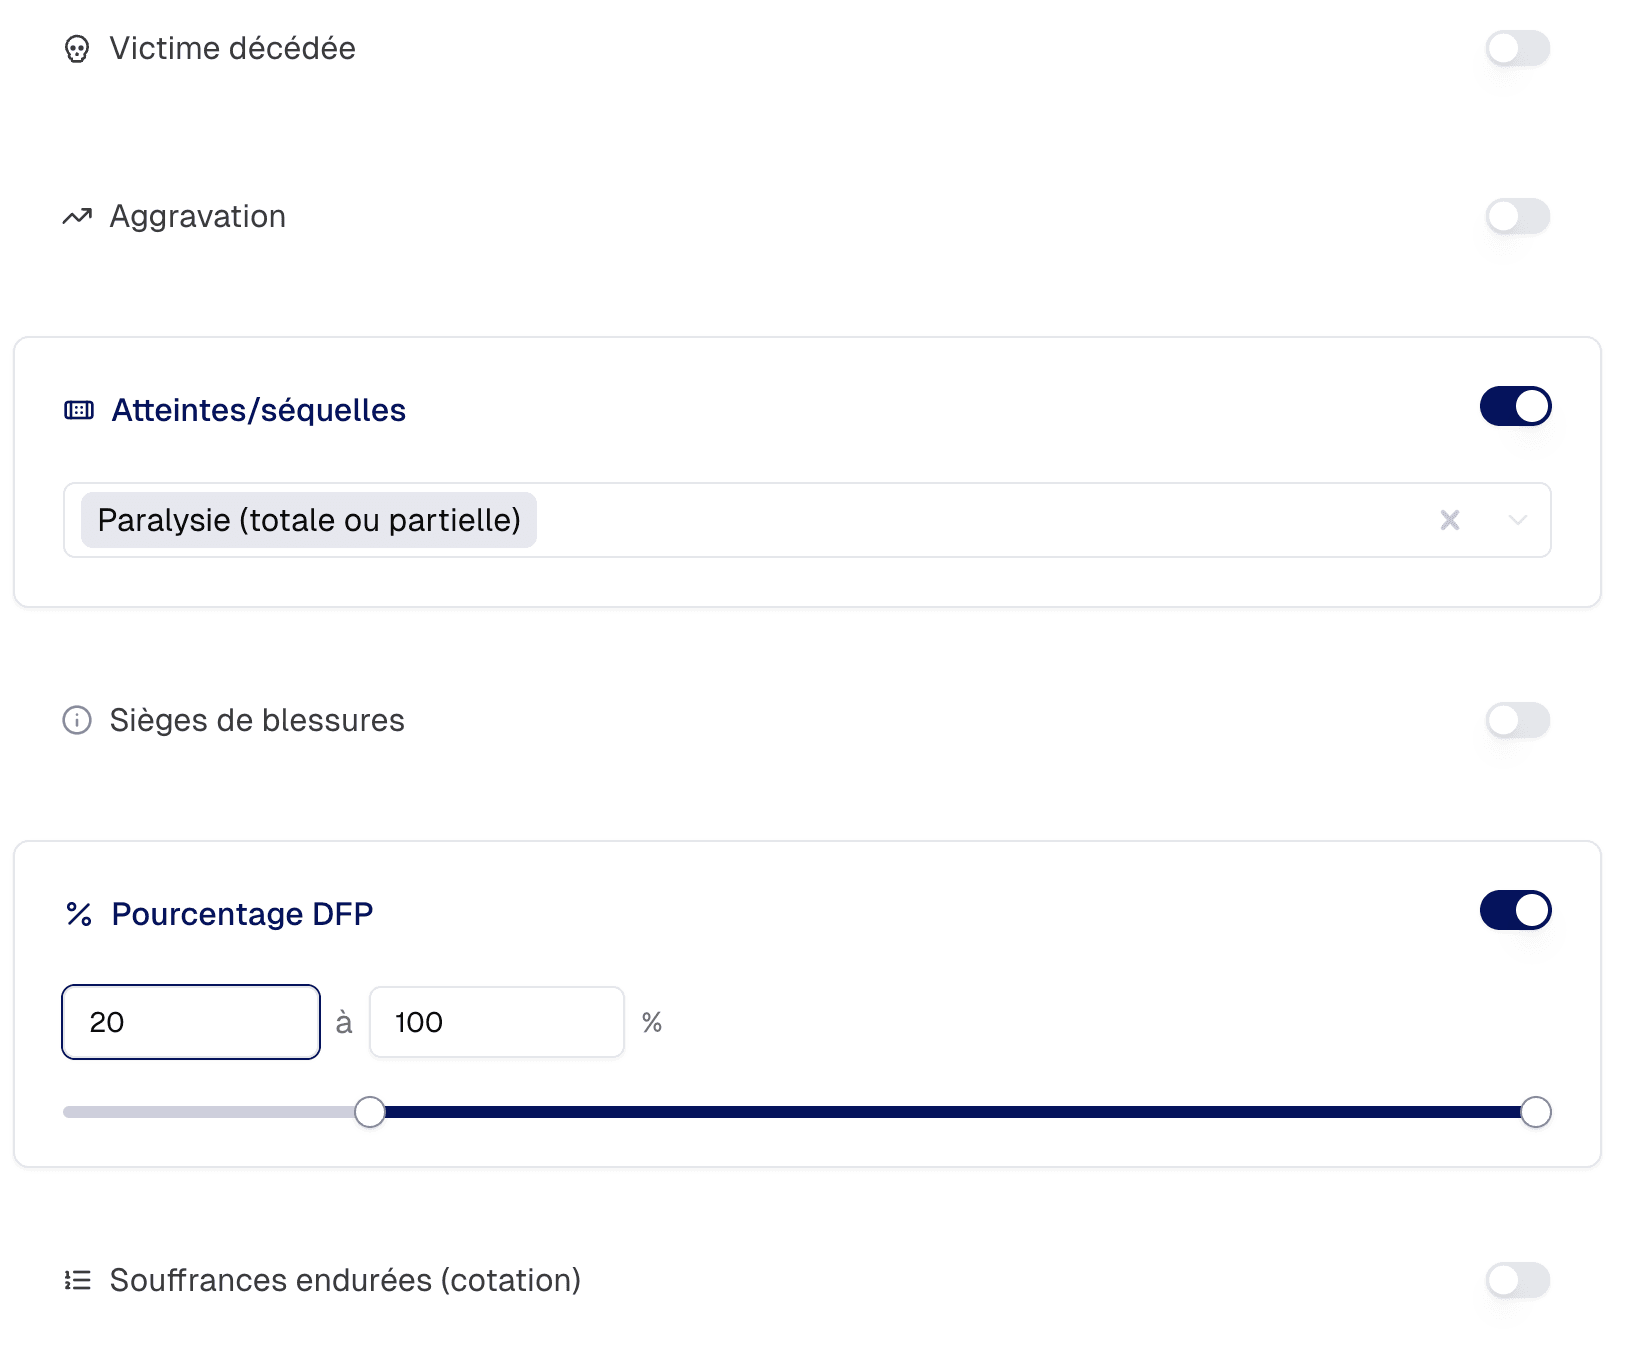
Task: Expand the Atteintes/séquelles dropdown chevron
Action: click(1518, 520)
